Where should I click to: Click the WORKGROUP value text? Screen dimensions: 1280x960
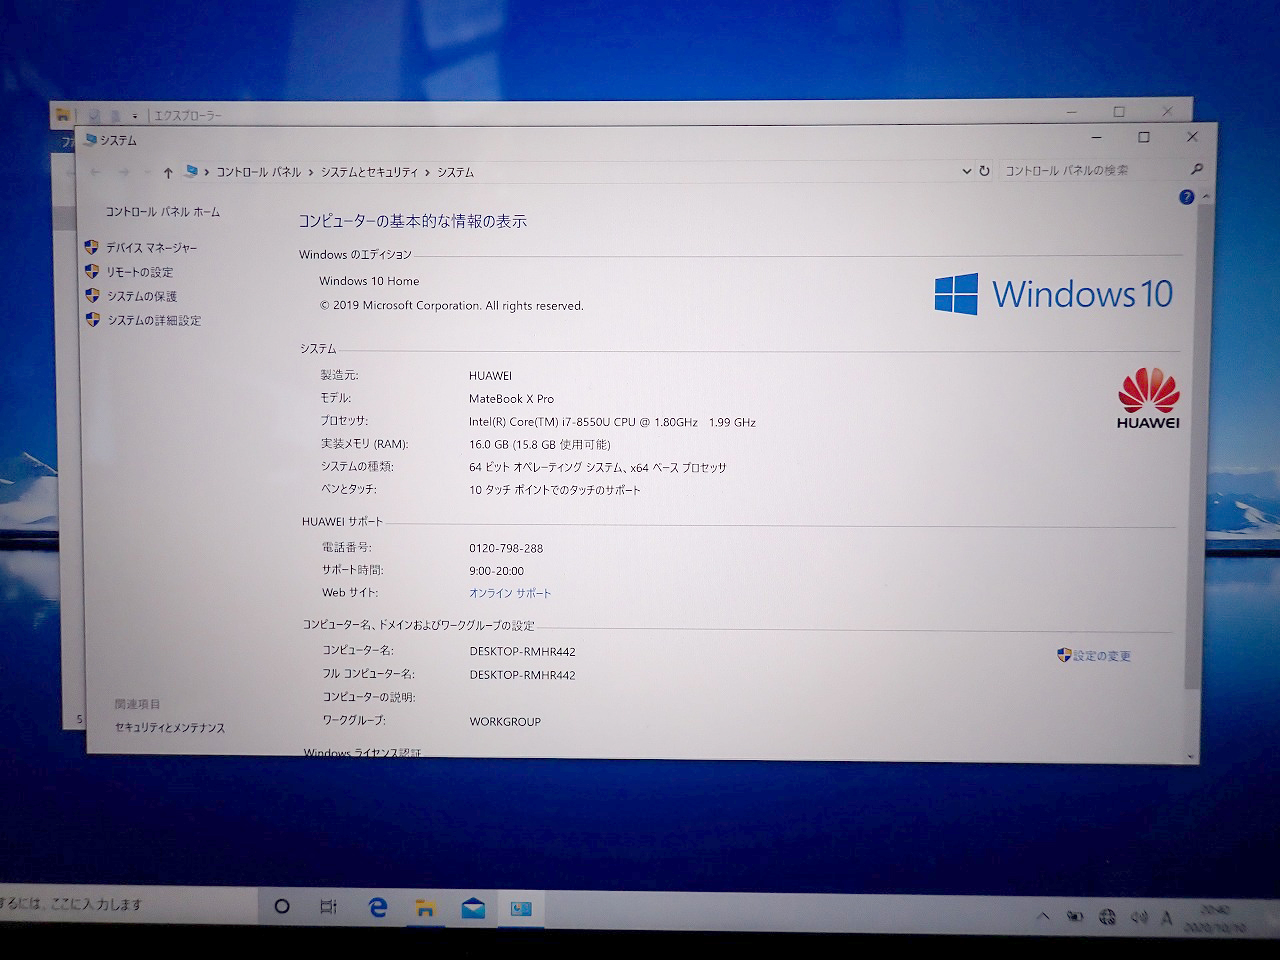(x=505, y=721)
